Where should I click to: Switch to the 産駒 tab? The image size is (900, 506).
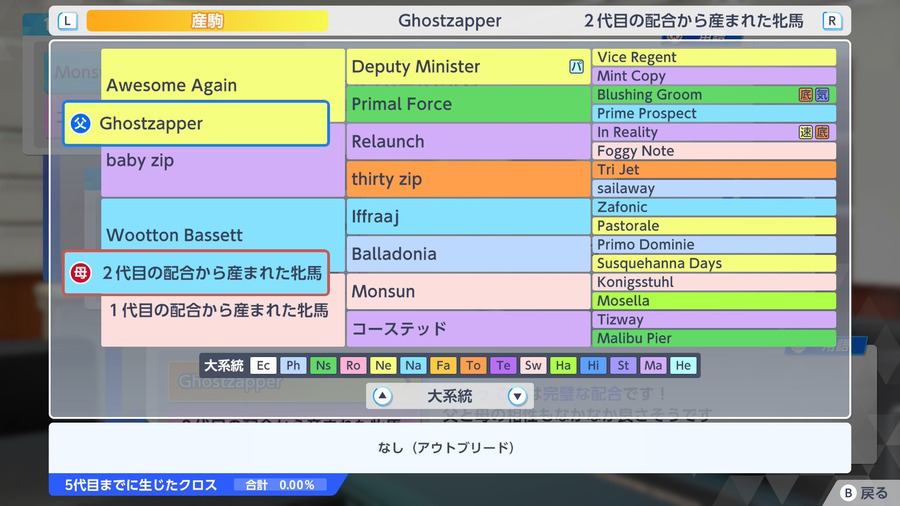[x=207, y=21]
